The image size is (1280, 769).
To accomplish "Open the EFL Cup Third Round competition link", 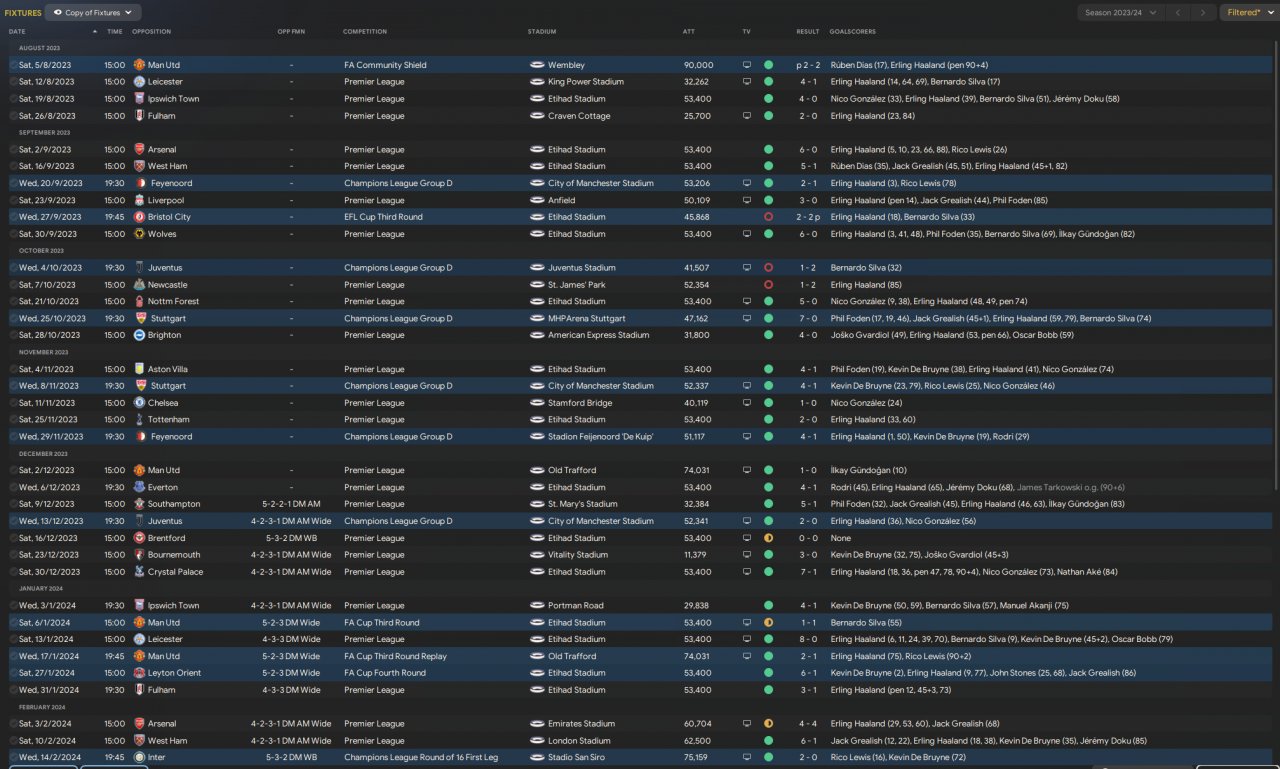I will click(x=383, y=217).
